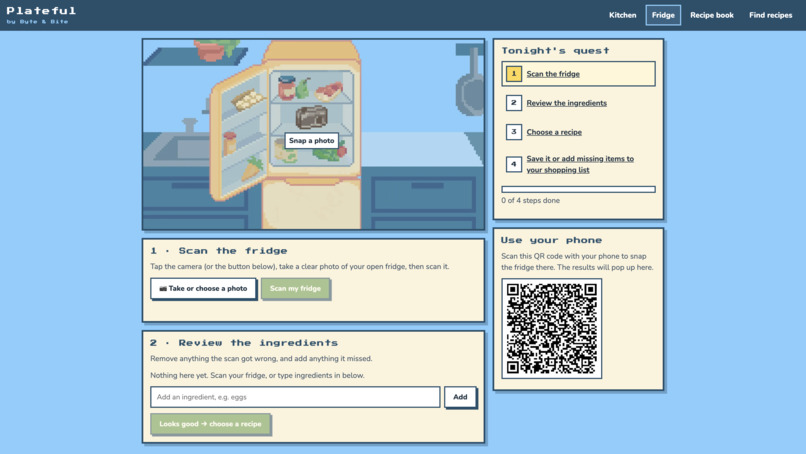The image size is (806, 454).
Task: Open Save it or add missing items step
Action: (x=580, y=164)
